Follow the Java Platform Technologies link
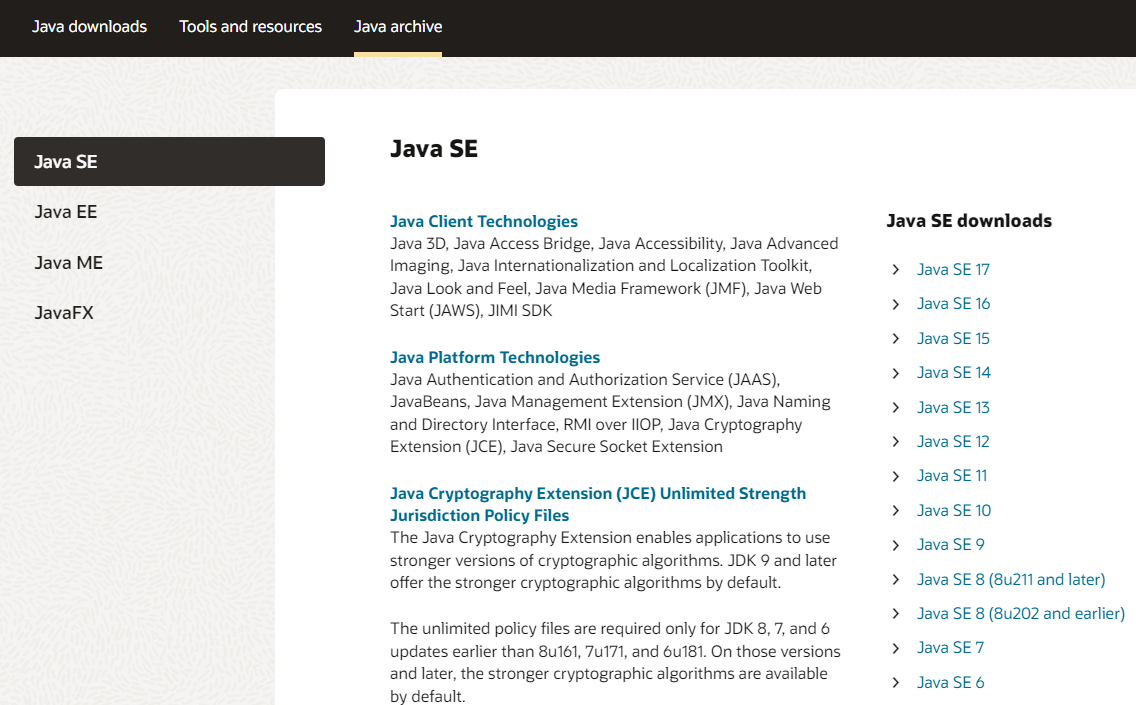The width and height of the screenshot is (1136, 705). pos(495,357)
